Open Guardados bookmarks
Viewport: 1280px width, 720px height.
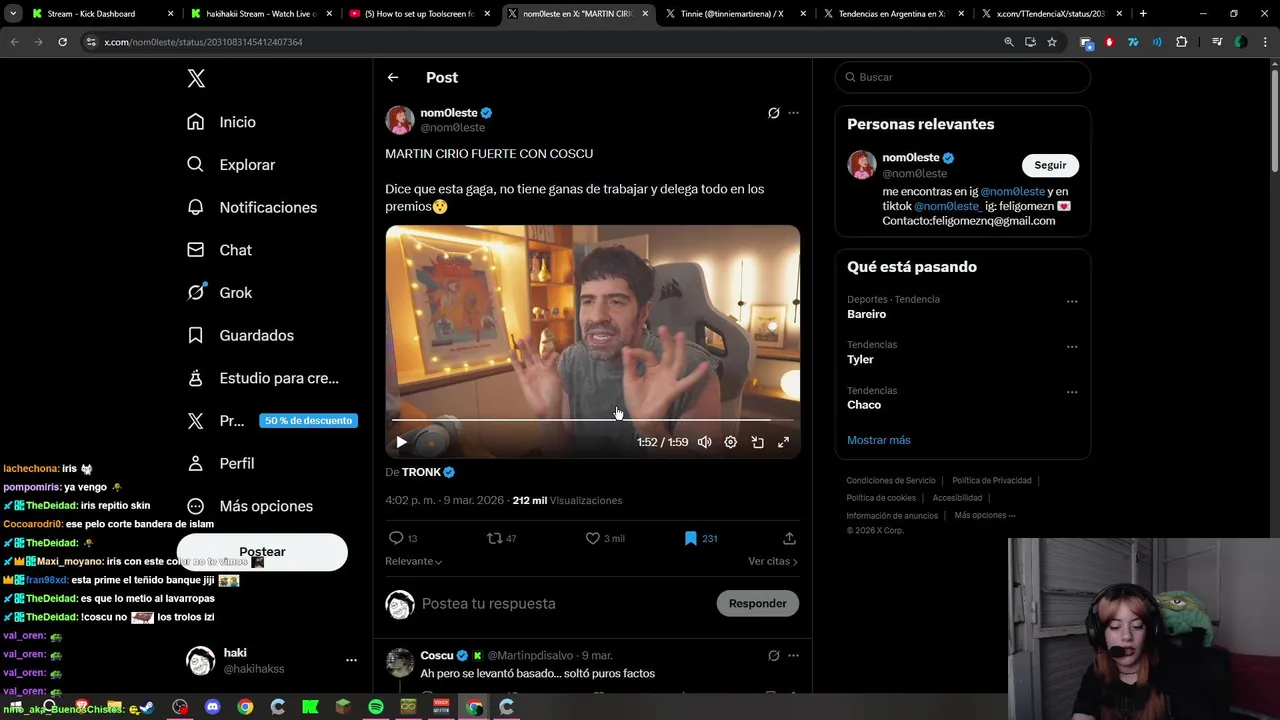pos(240,335)
